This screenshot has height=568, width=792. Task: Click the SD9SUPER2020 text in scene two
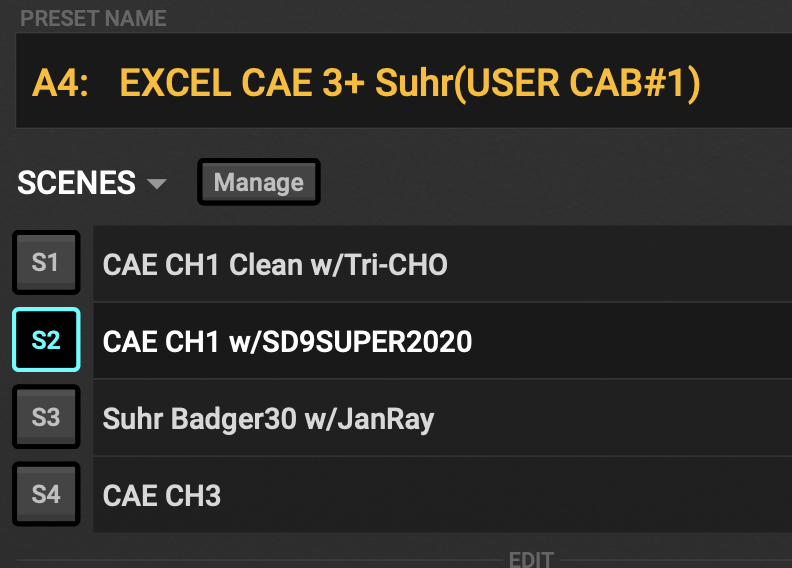click(x=367, y=342)
